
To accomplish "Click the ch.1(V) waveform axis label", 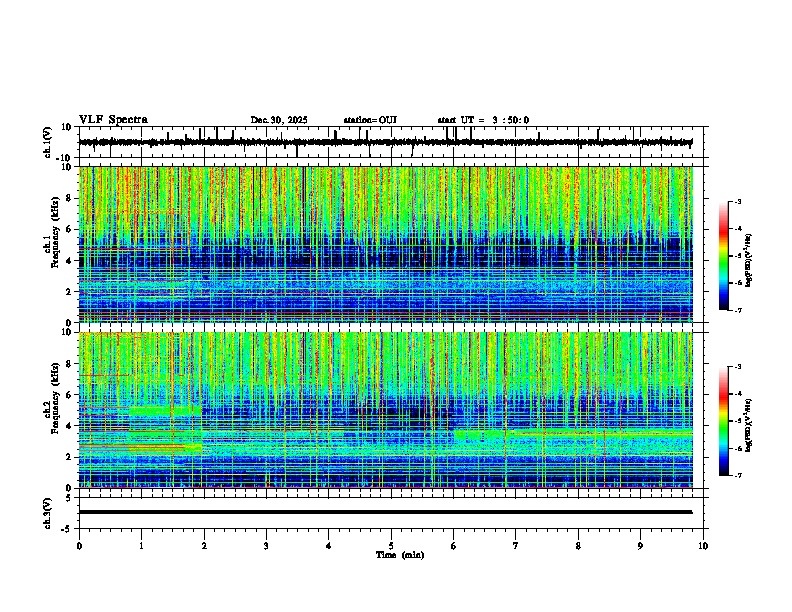I will 48,142.
